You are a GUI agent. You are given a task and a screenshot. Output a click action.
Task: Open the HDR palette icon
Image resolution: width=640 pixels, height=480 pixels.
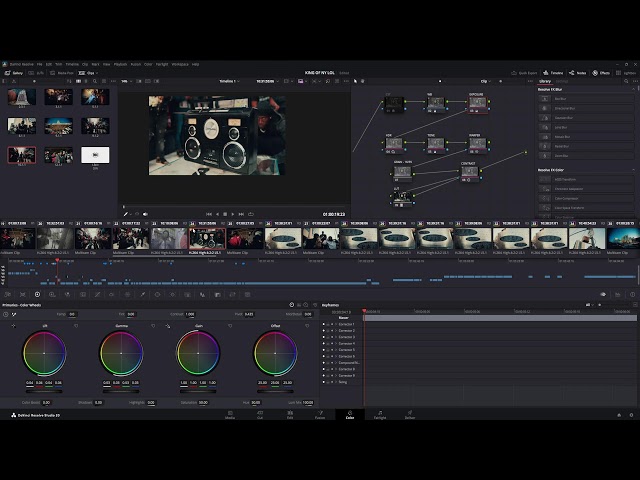click(52, 294)
